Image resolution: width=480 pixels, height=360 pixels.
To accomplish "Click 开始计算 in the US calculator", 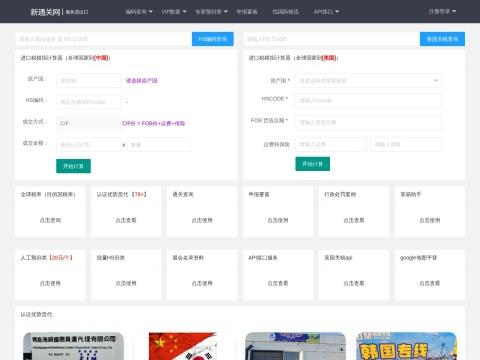I will coord(313,164).
